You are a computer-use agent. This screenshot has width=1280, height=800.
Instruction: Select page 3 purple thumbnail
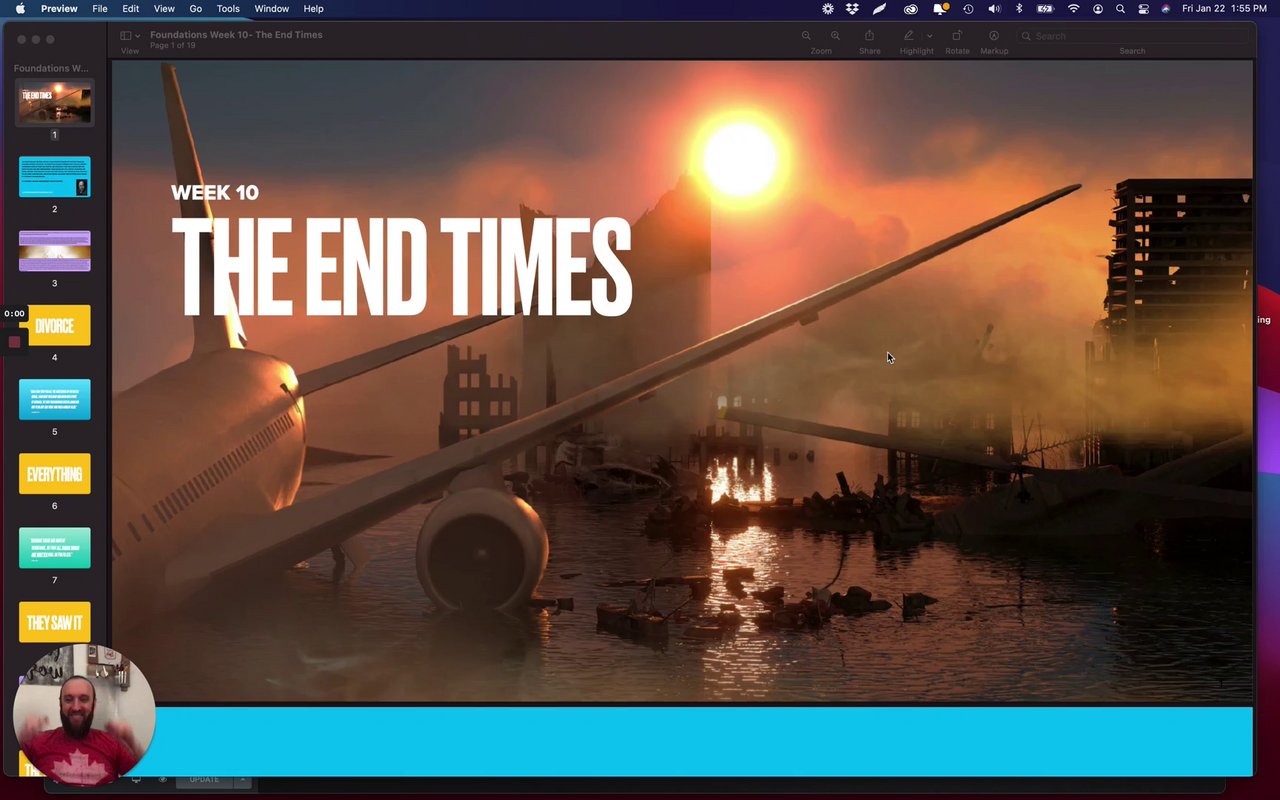(x=54, y=251)
